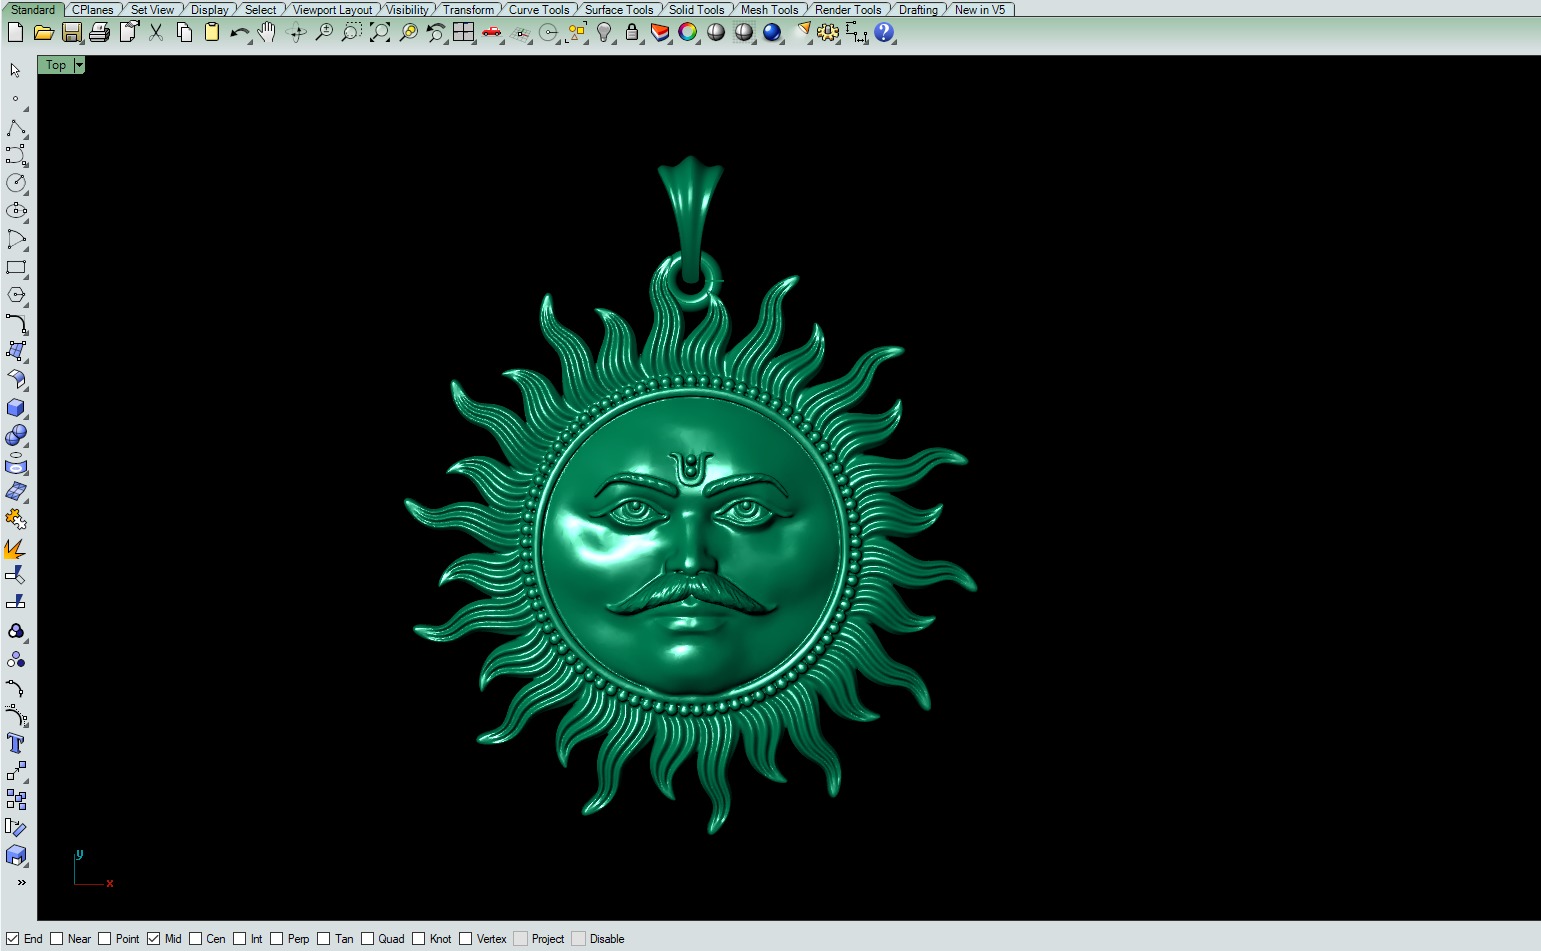Select the Trim tool
Screen dimensions: 1541x951
point(16,575)
